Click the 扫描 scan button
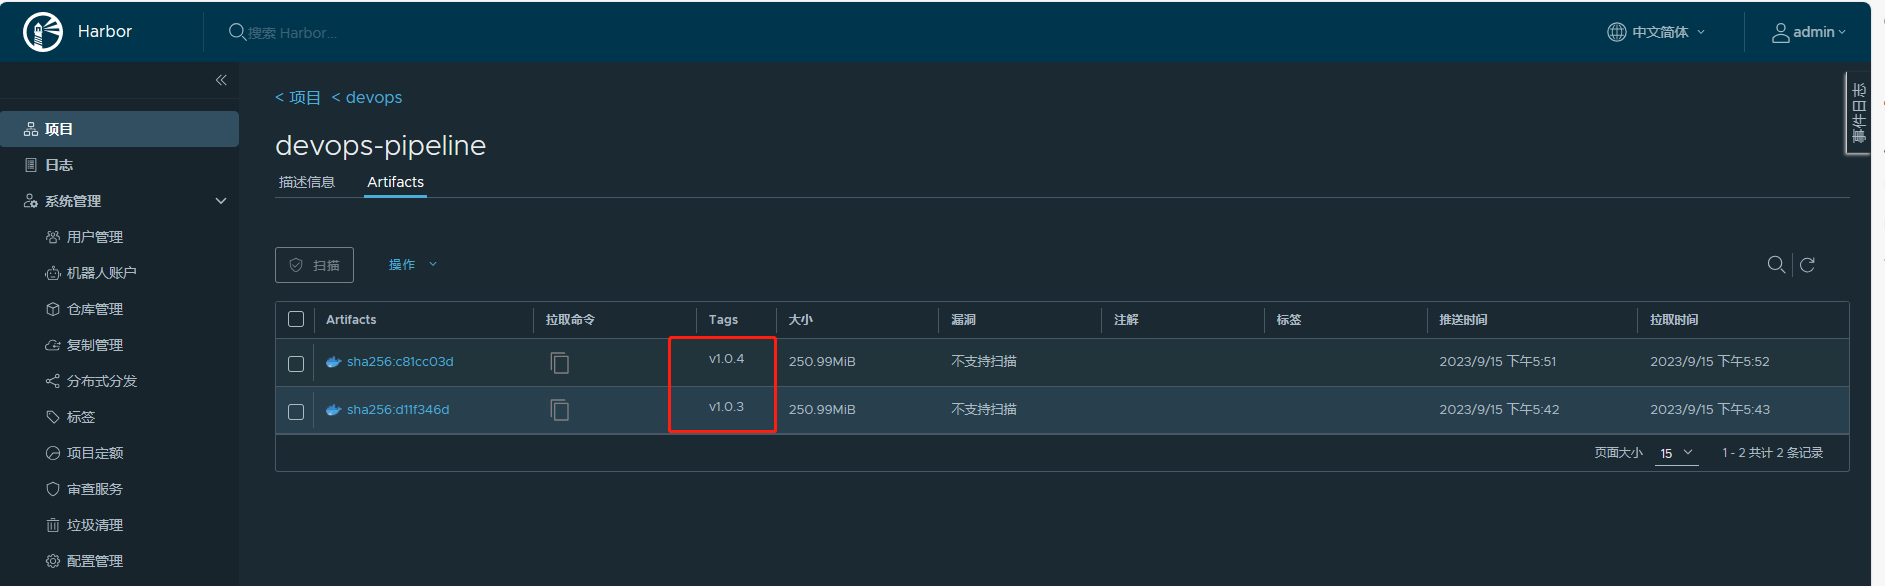Screen dimensions: 1885x586 (x=314, y=265)
